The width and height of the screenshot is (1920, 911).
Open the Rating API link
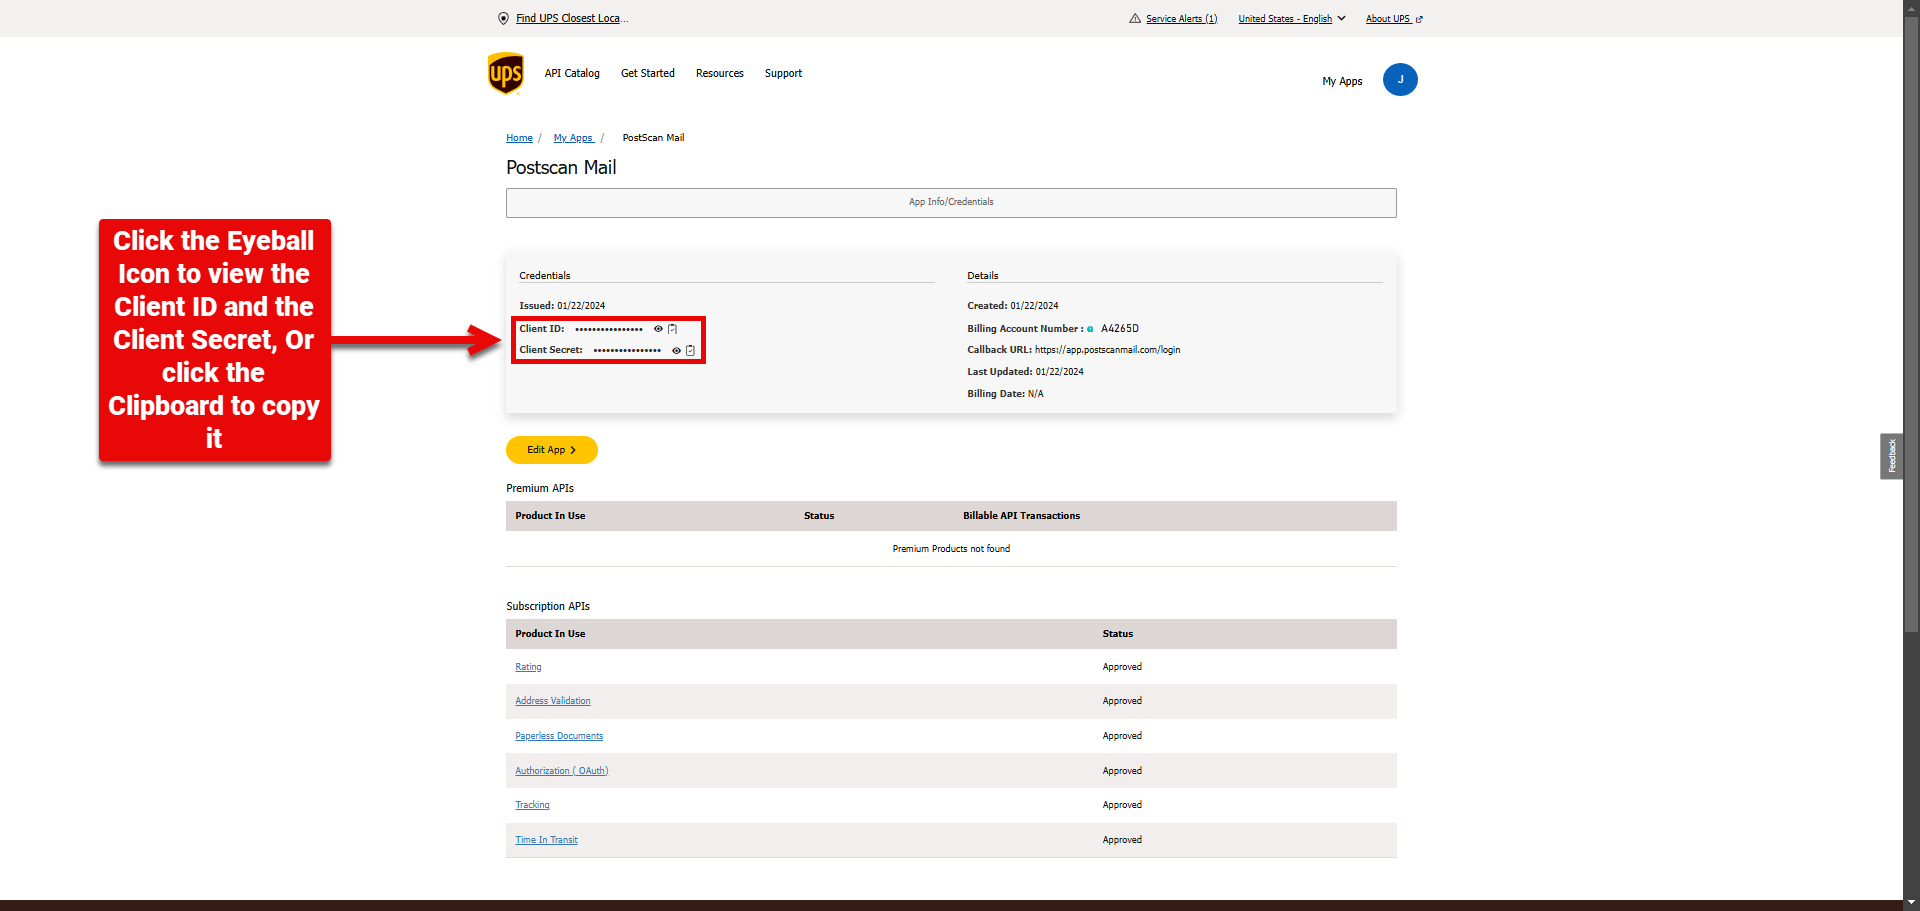tap(528, 667)
